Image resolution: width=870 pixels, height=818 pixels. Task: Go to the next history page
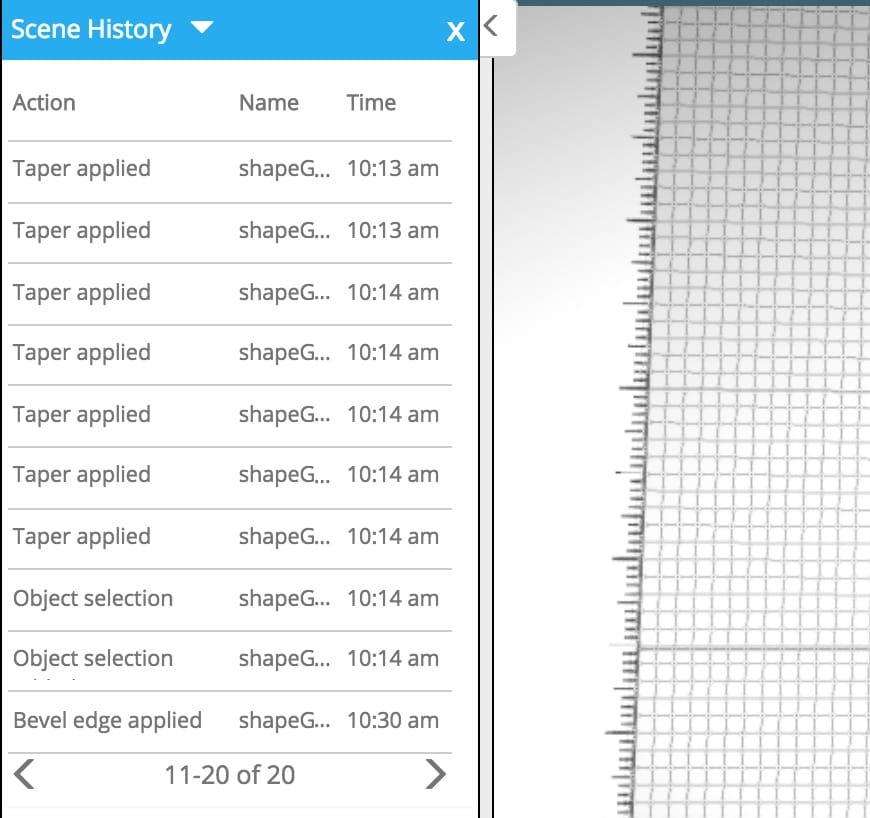coord(435,774)
